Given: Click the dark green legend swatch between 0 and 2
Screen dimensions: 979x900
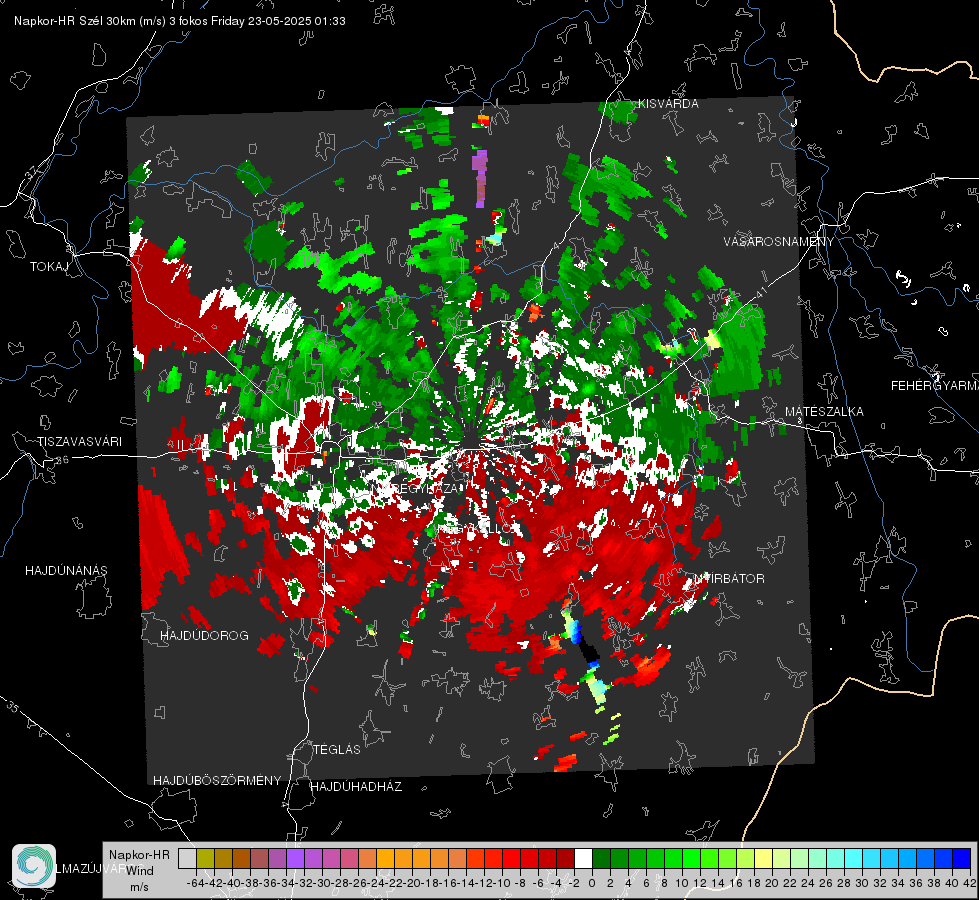Looking at the screenshot, I should point(601,858).
